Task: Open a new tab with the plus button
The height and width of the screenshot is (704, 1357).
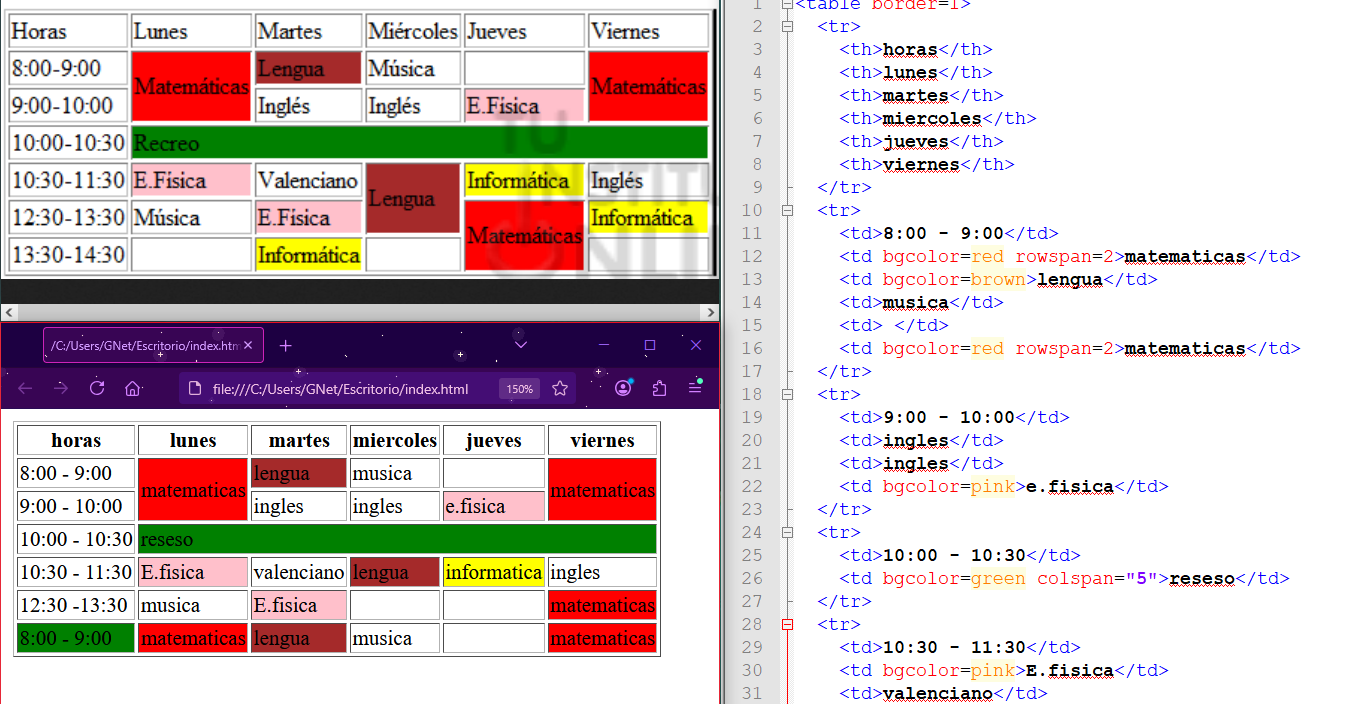Action: 285,345
